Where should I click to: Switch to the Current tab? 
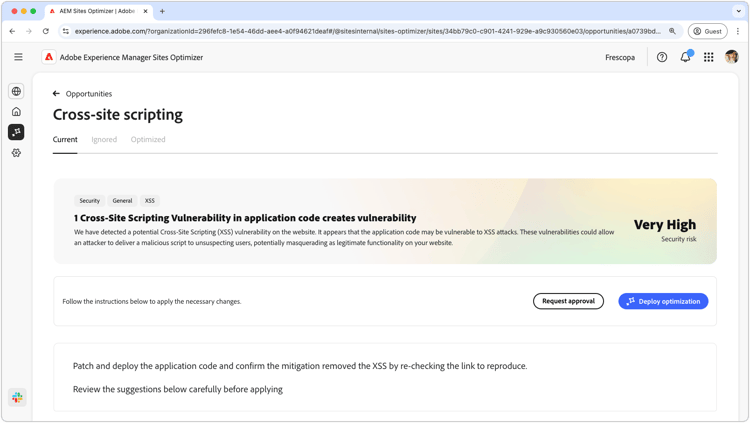point(65,139)
